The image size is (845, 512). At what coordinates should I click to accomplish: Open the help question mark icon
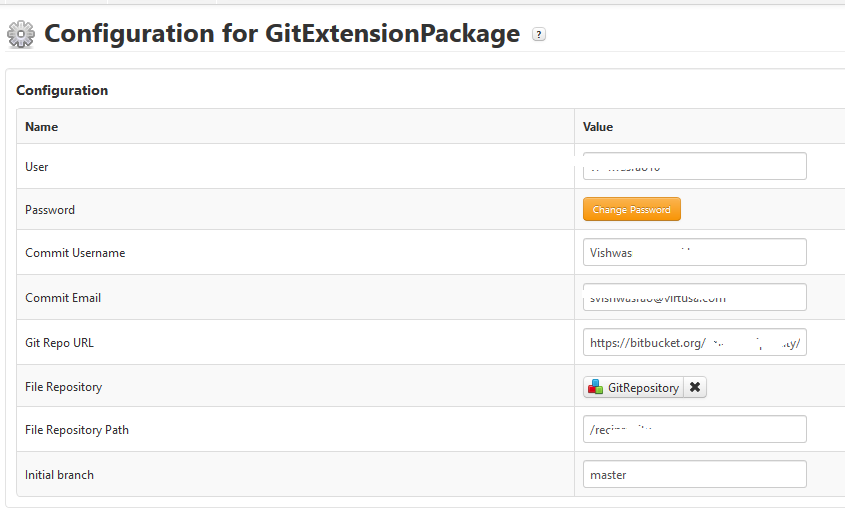[x=539, y=35]
